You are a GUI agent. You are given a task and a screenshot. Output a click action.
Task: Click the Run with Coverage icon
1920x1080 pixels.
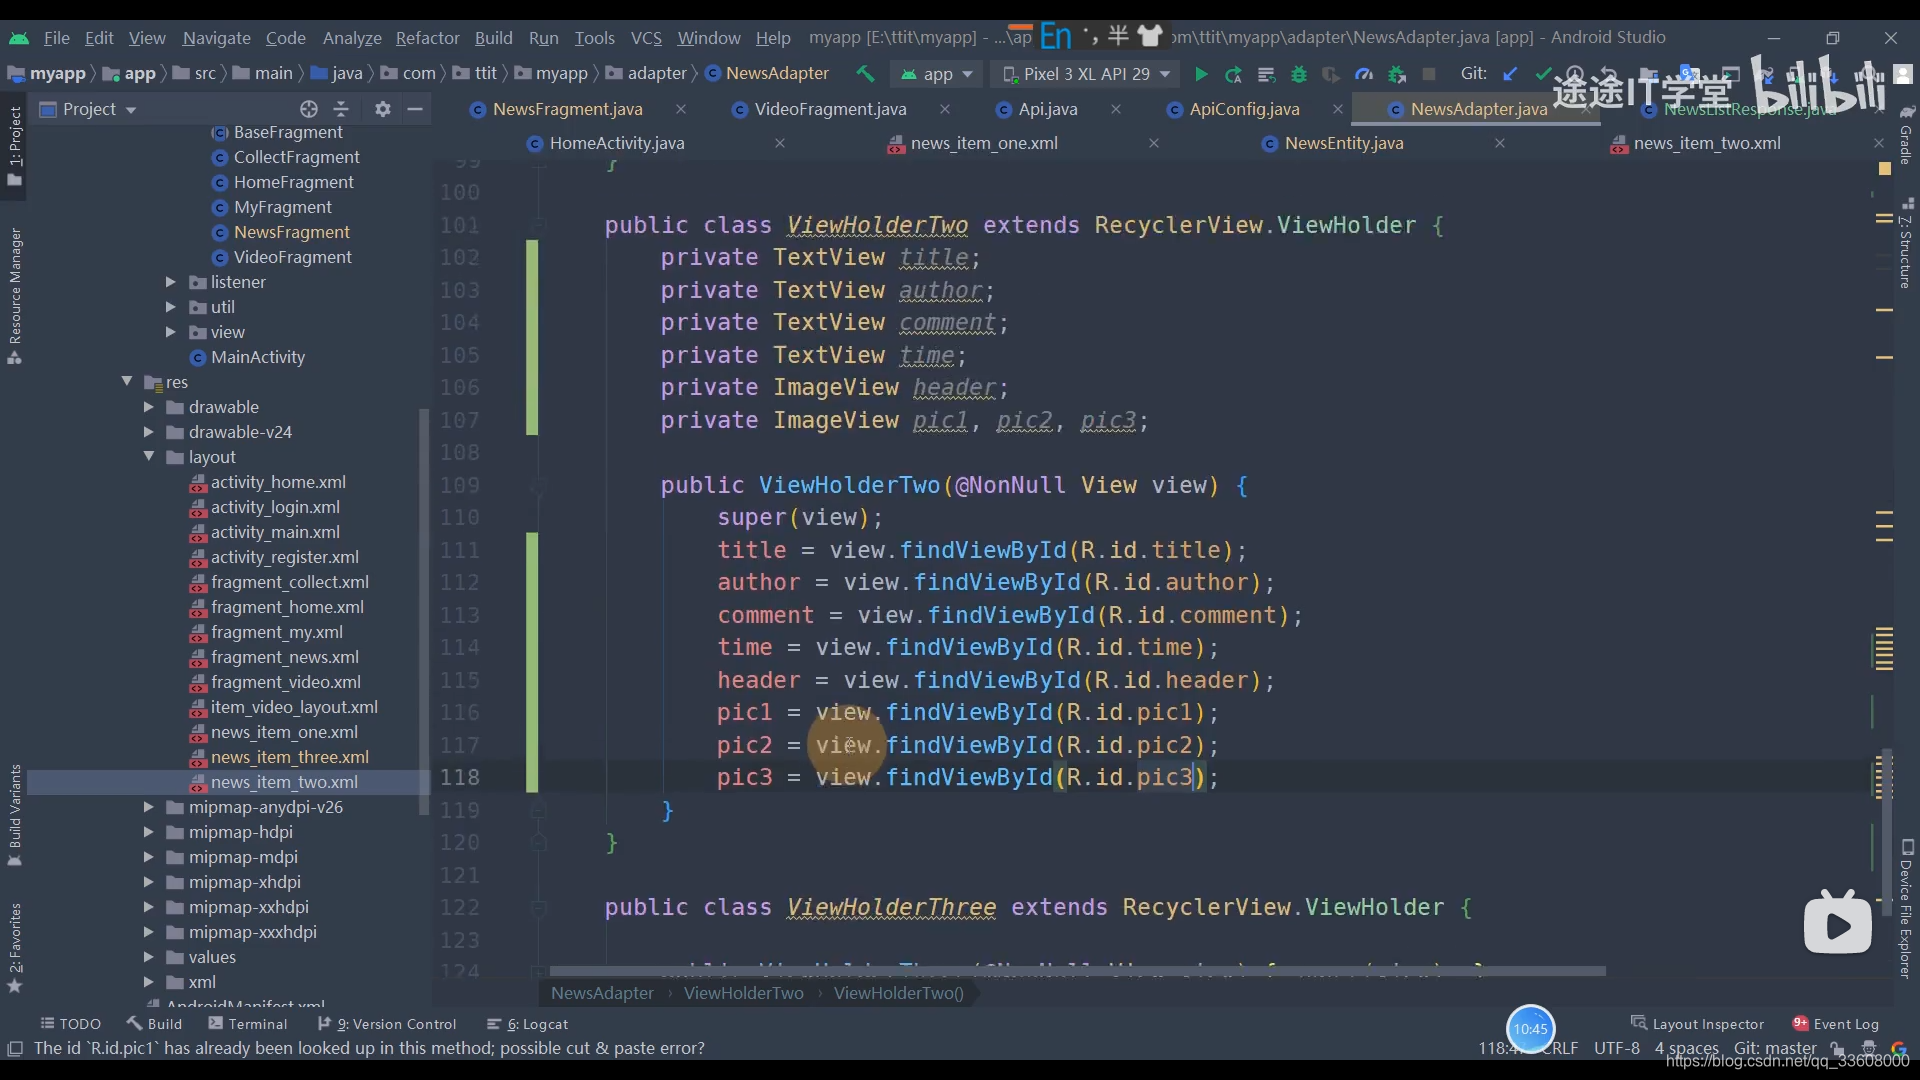(x=1331, y=74)
